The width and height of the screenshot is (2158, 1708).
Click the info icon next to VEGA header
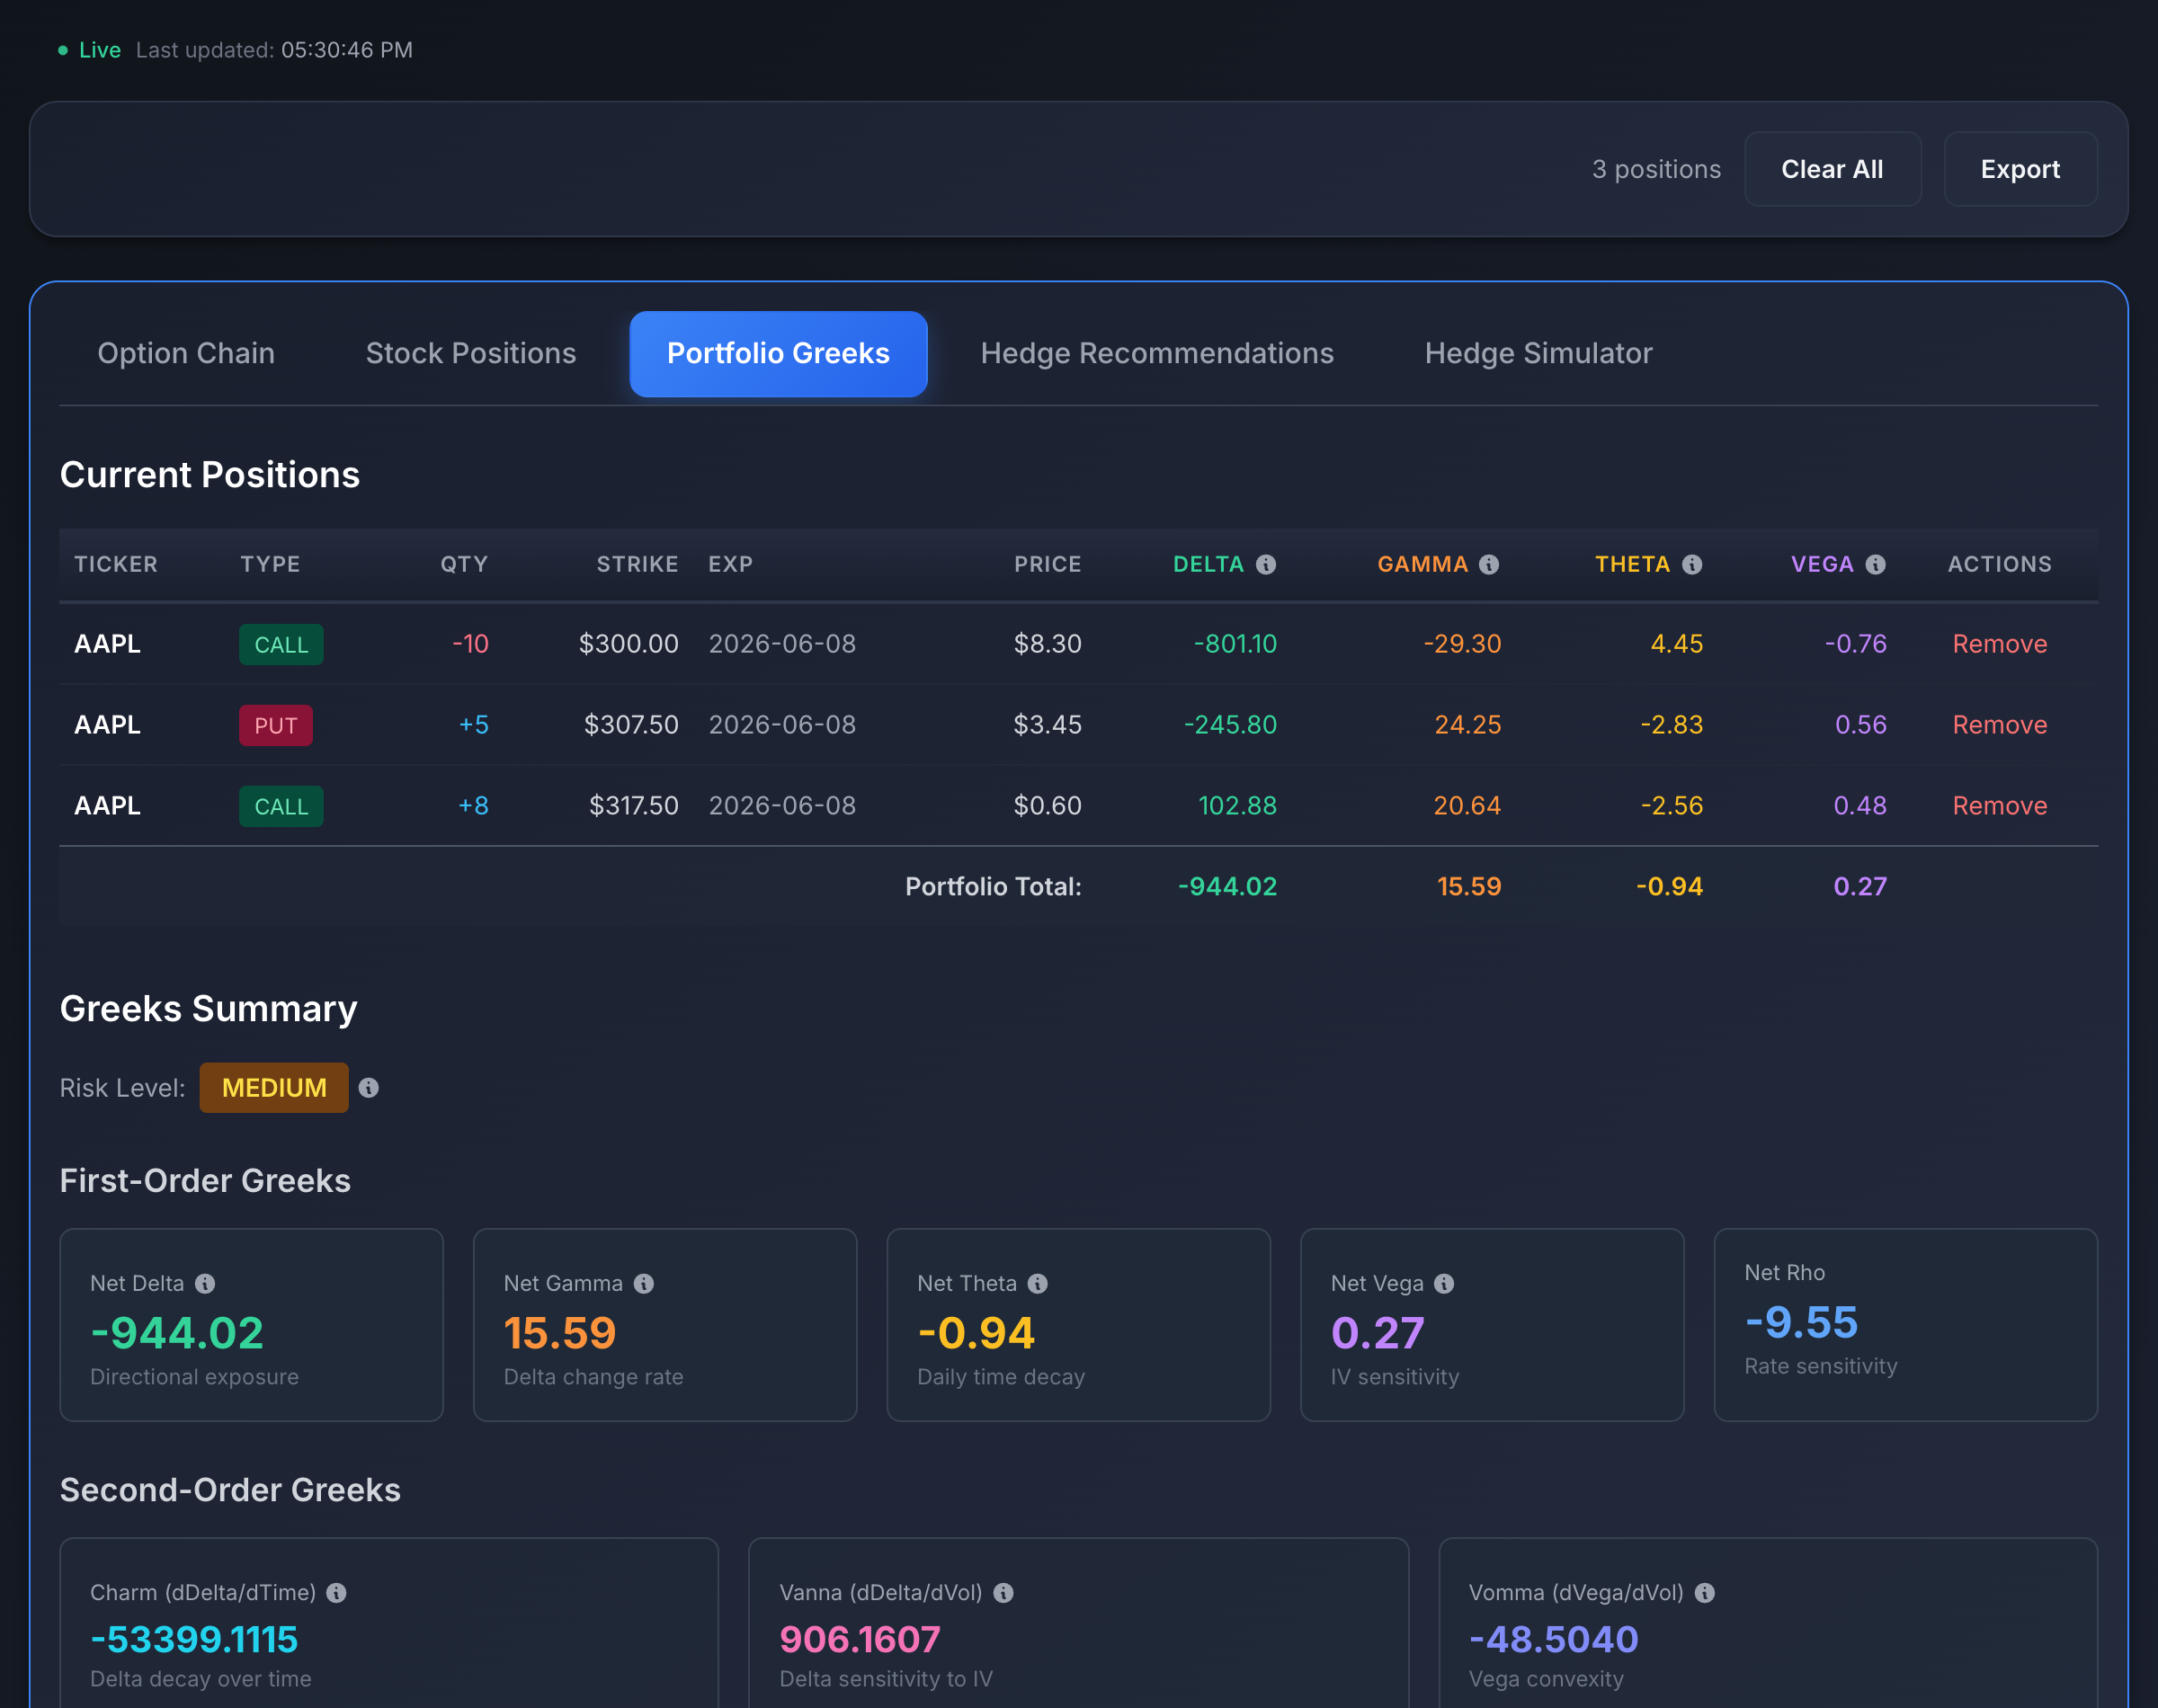[1876, 564]
